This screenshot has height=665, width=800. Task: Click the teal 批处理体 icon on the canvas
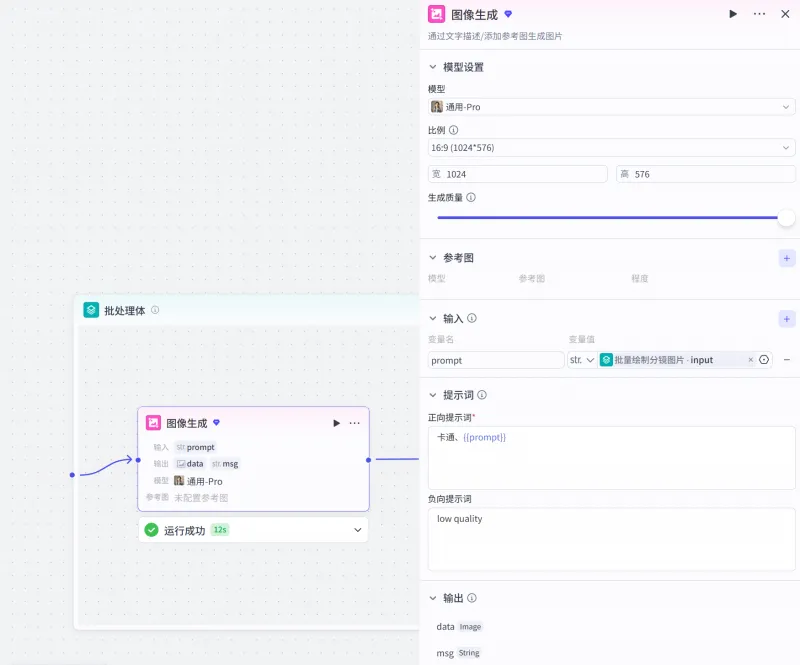coord(90,310)
